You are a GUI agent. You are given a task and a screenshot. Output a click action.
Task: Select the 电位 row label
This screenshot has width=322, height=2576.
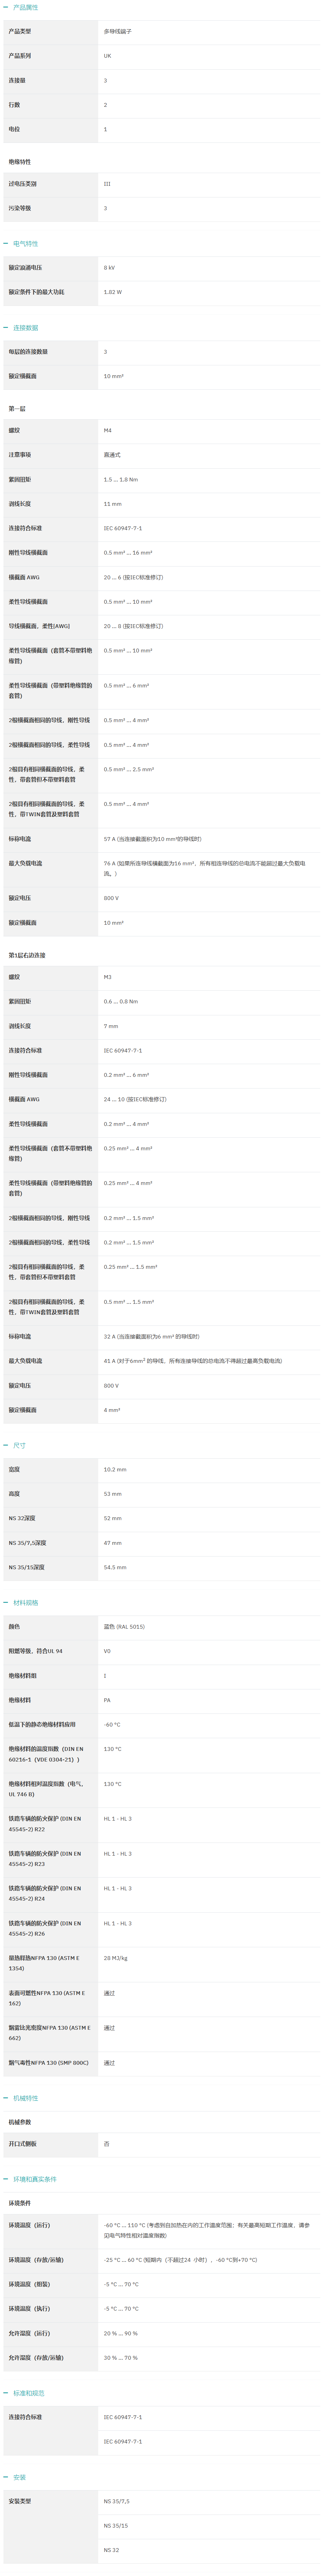(x=14, y=129)
